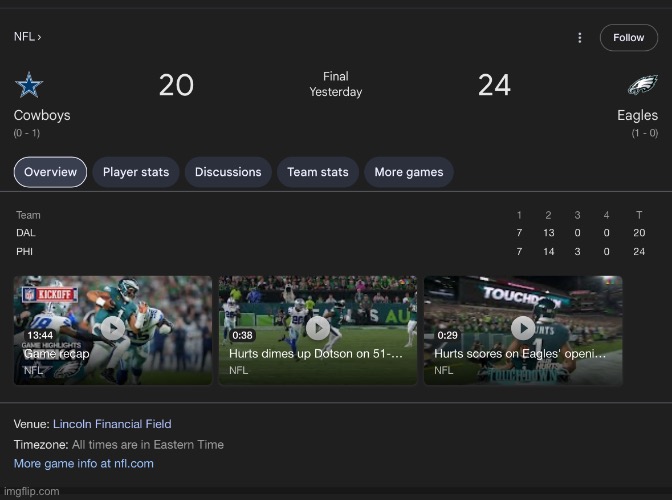Click the Final Yesterday status text
Viewport: 672px width, 500px height.
pyautogui.click(x=336, y=84)
